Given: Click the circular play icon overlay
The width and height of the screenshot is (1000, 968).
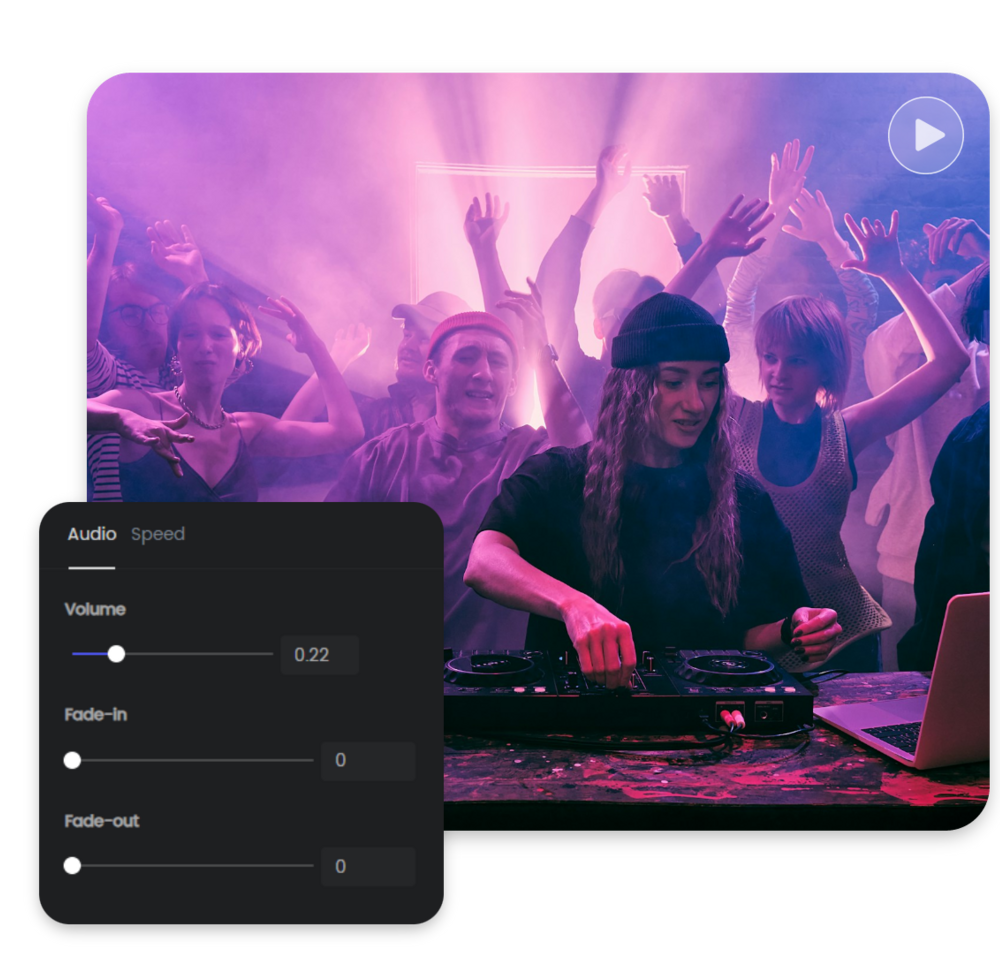Looking at the screenshot, I should coord(925,133).
